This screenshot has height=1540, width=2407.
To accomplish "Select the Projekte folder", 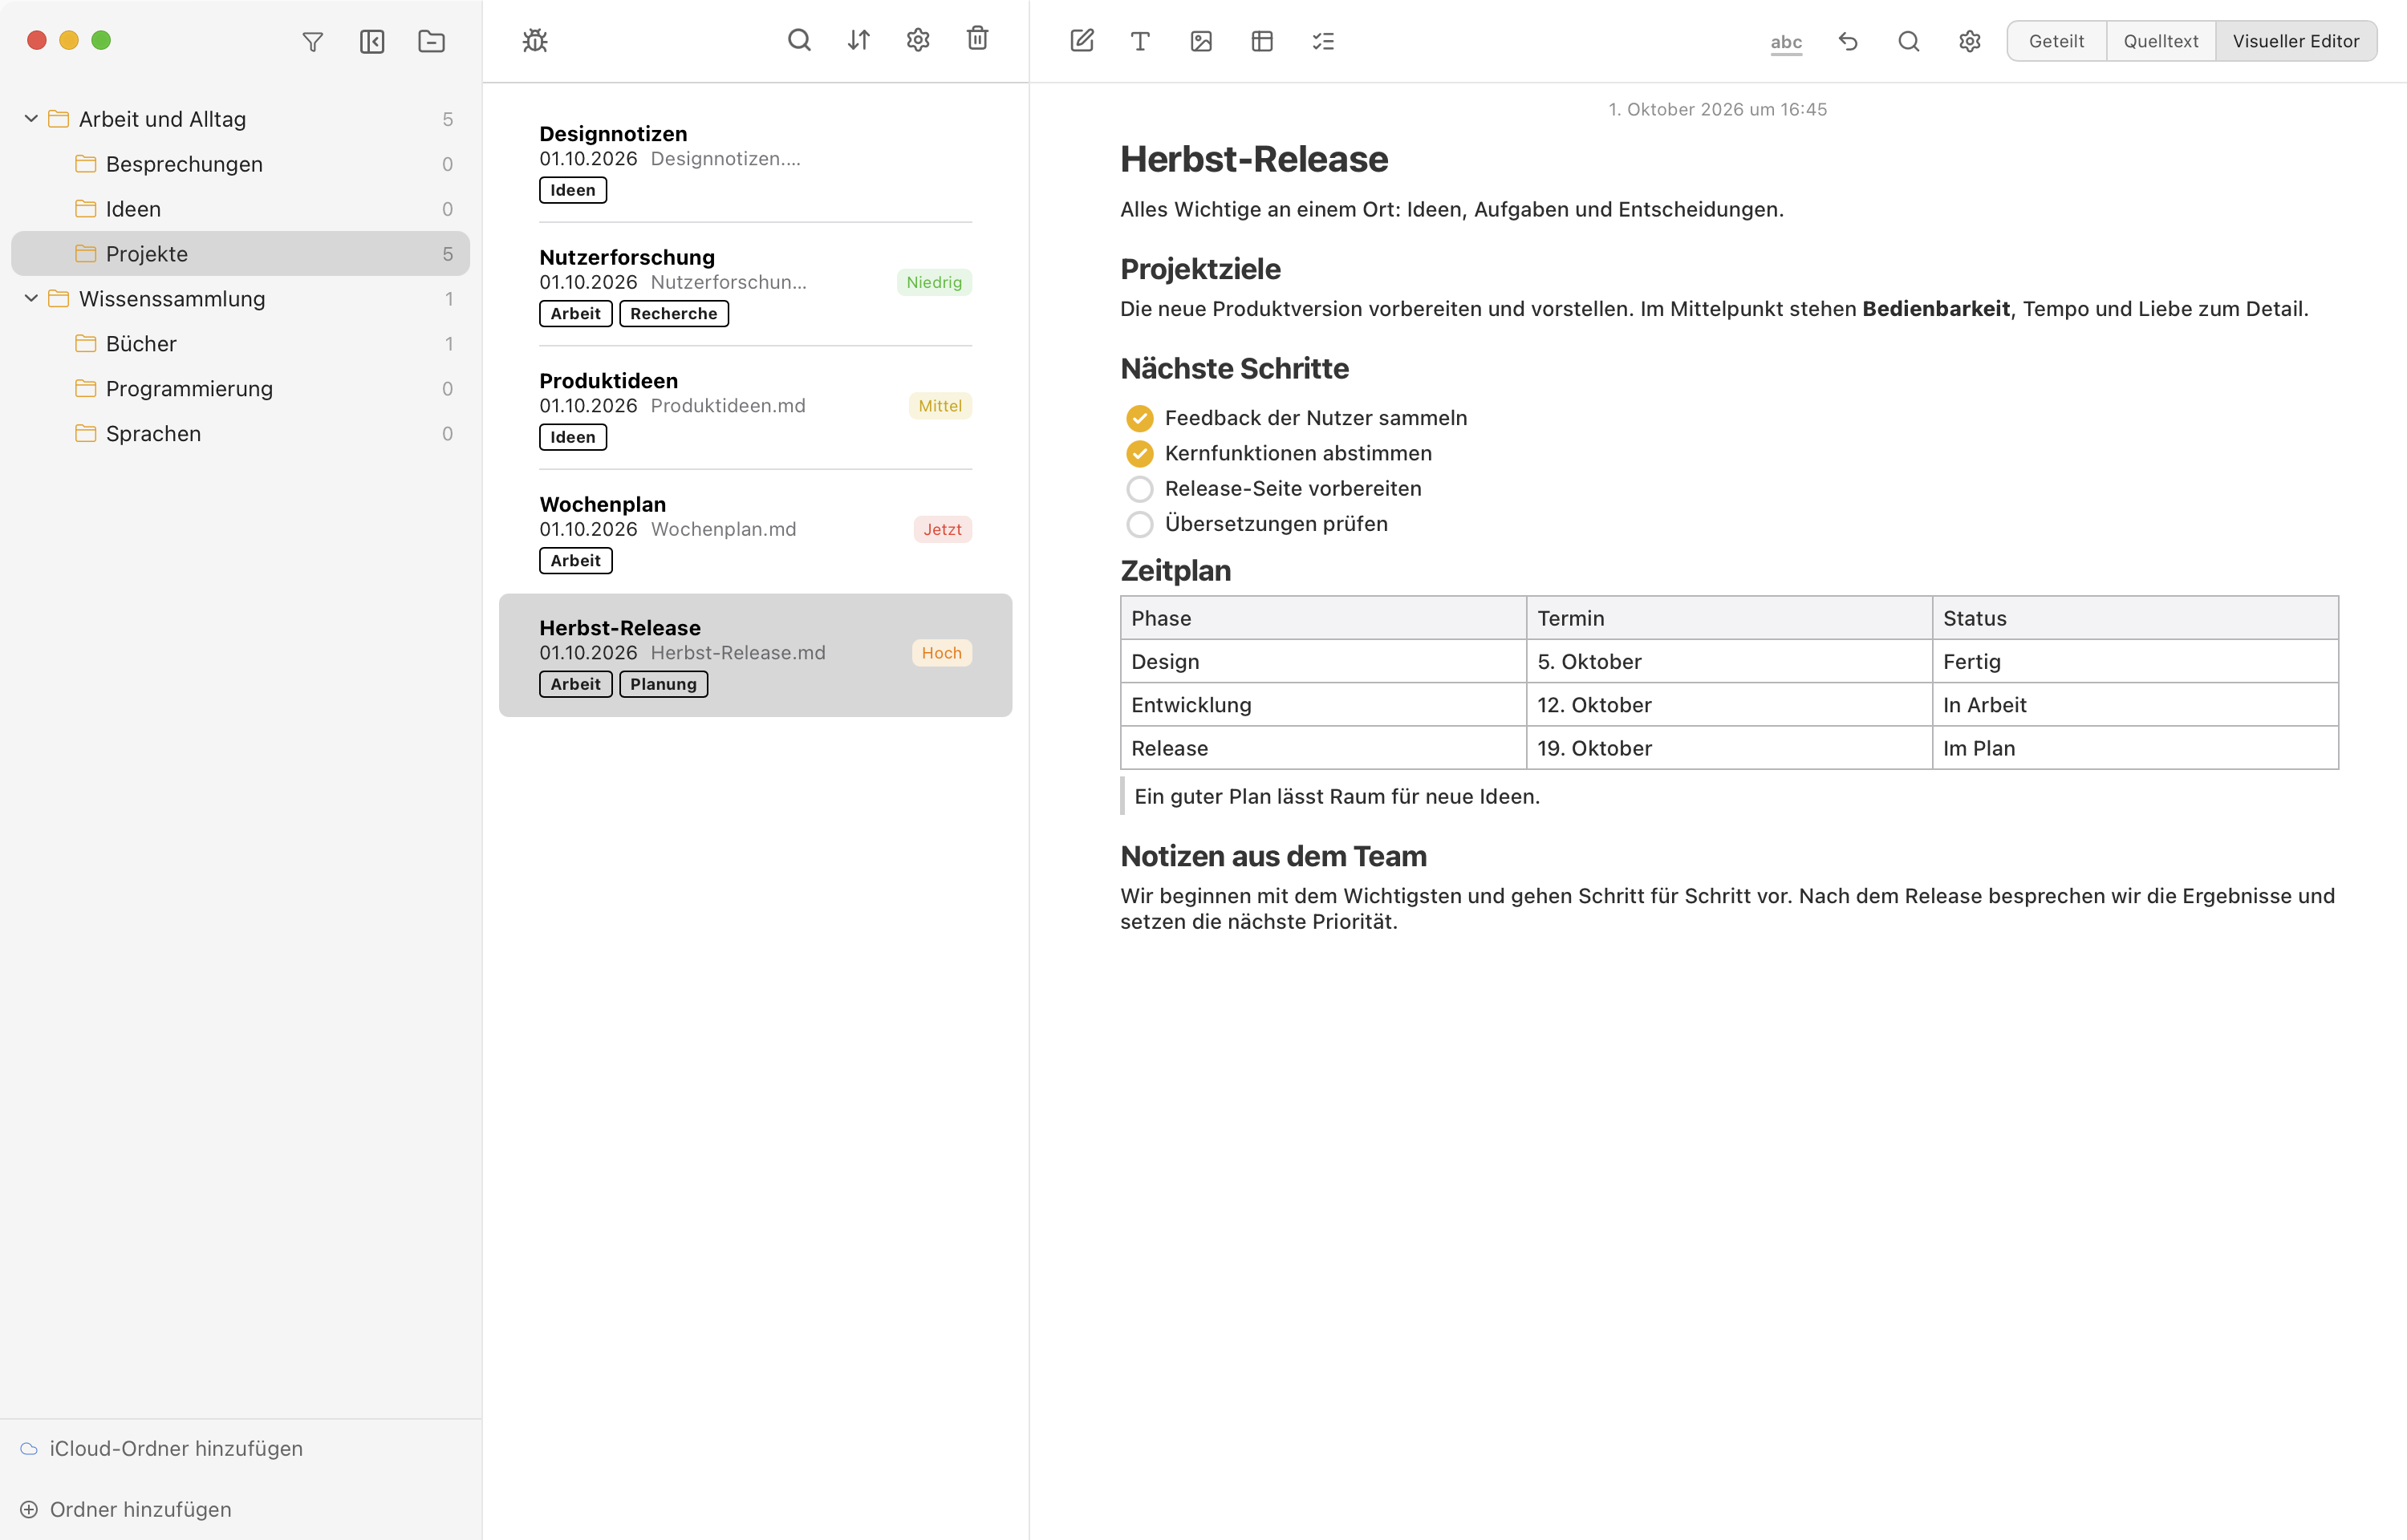I will click(x=240, y=254).
